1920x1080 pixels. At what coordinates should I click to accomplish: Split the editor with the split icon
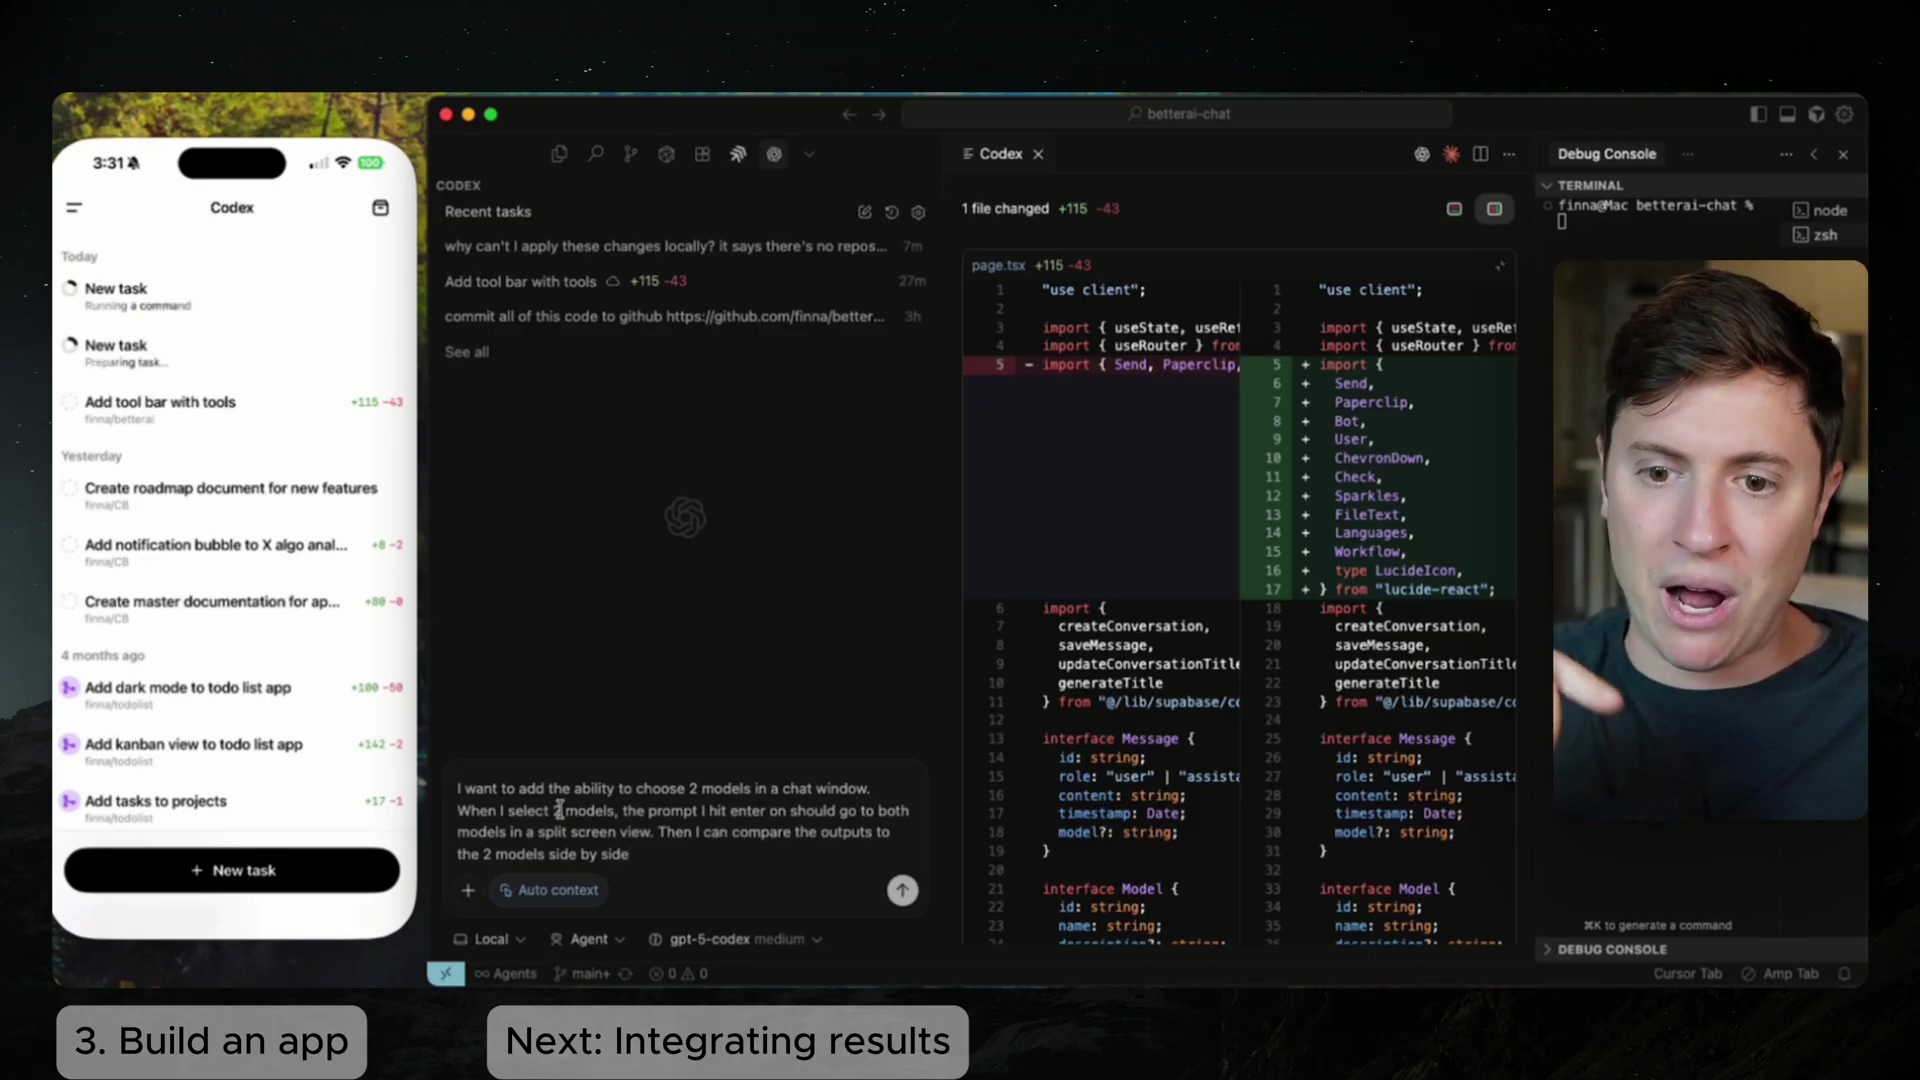coord(1481,154)
